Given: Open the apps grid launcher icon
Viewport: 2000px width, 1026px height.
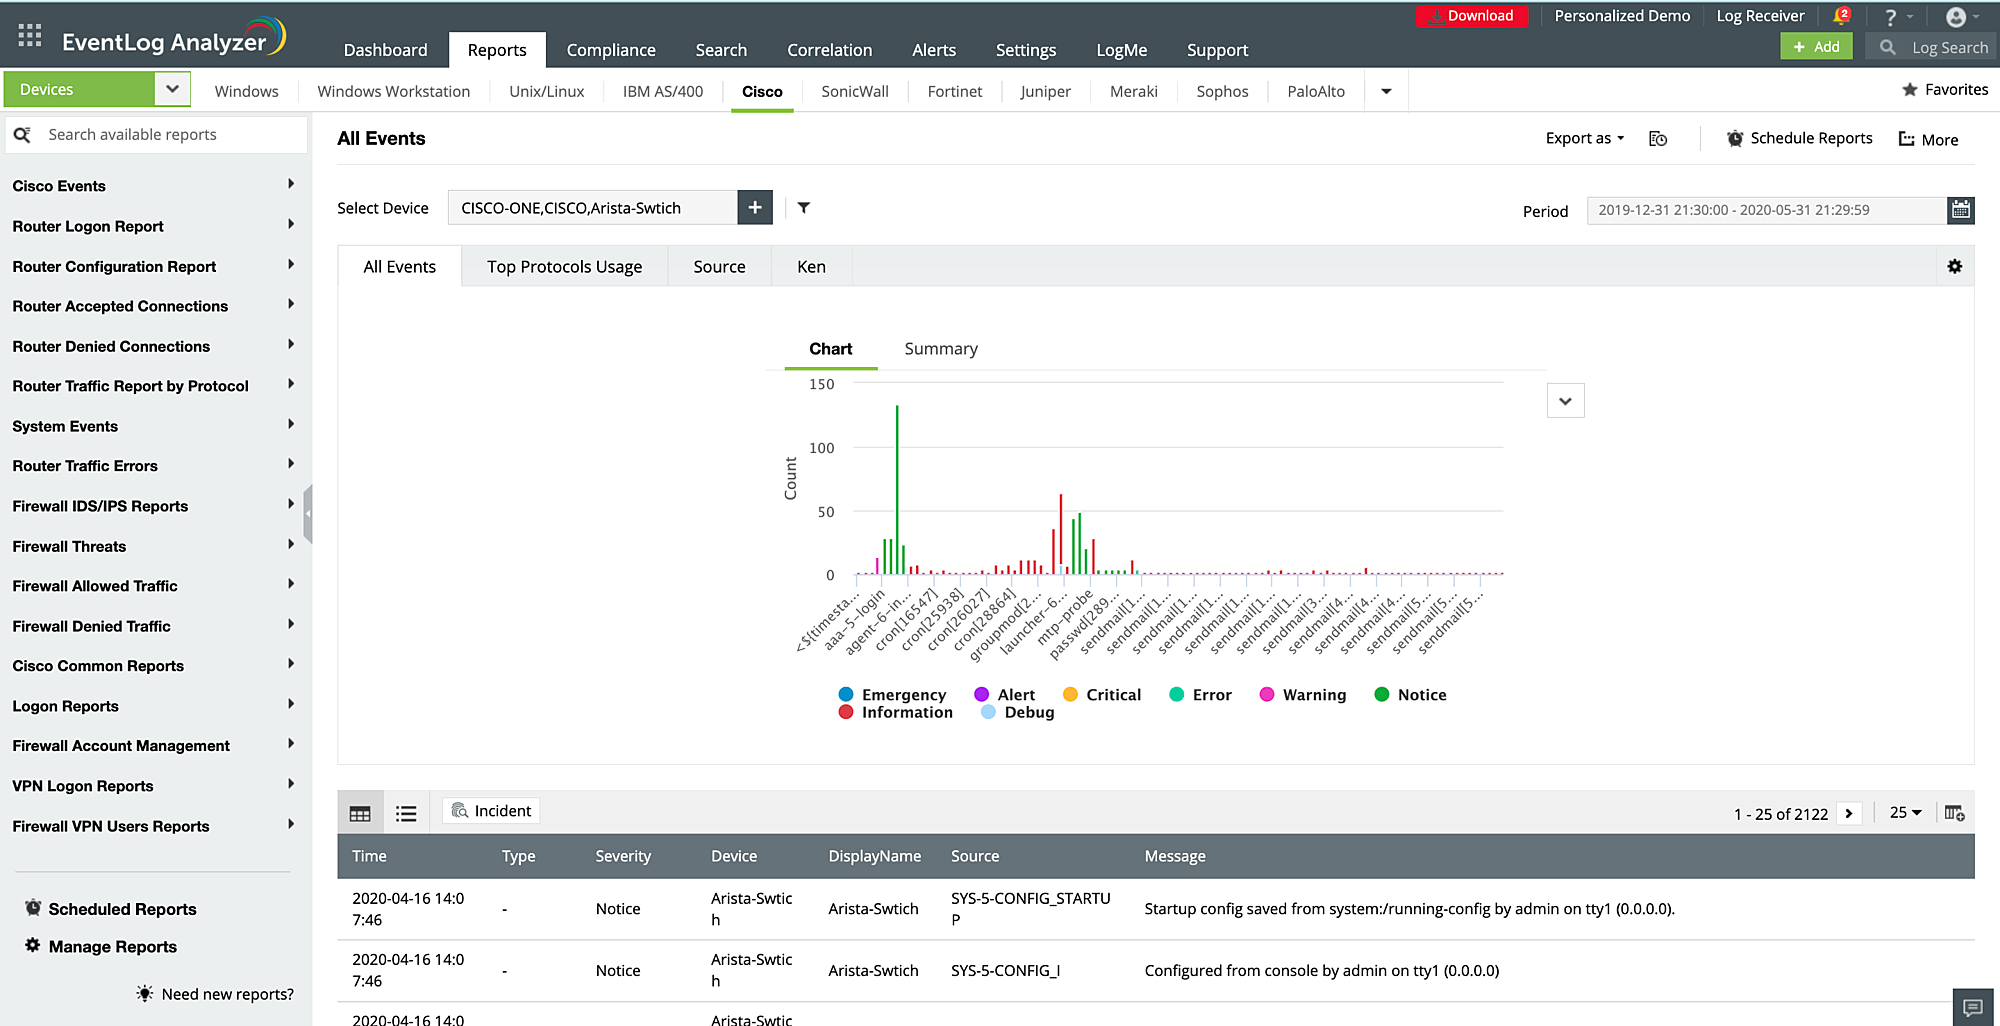Looking at the screenshot, I should 30,36.
